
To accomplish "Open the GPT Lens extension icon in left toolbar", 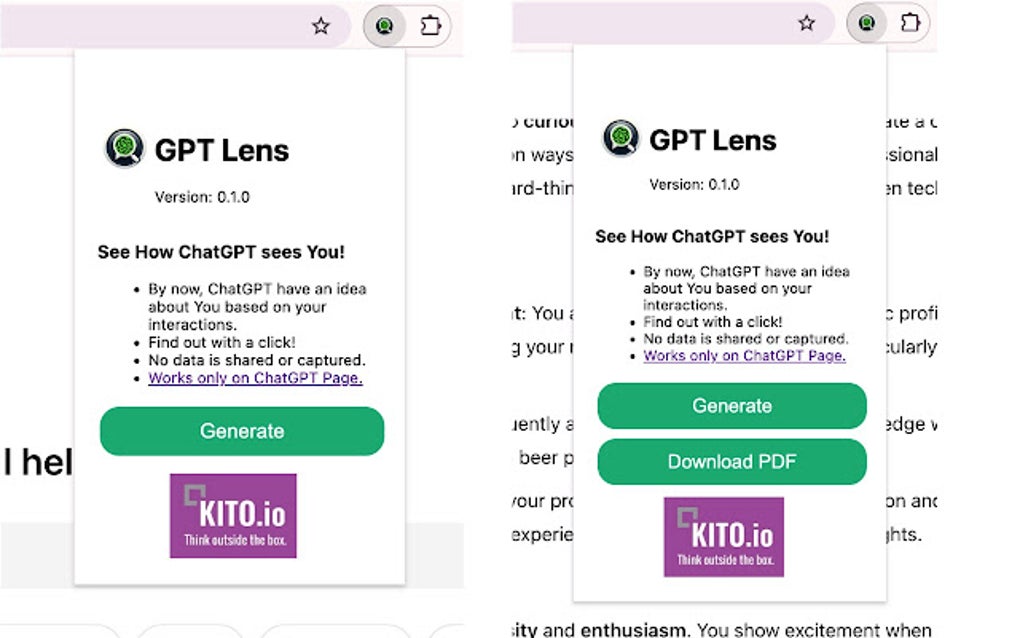I will point(386,24).
